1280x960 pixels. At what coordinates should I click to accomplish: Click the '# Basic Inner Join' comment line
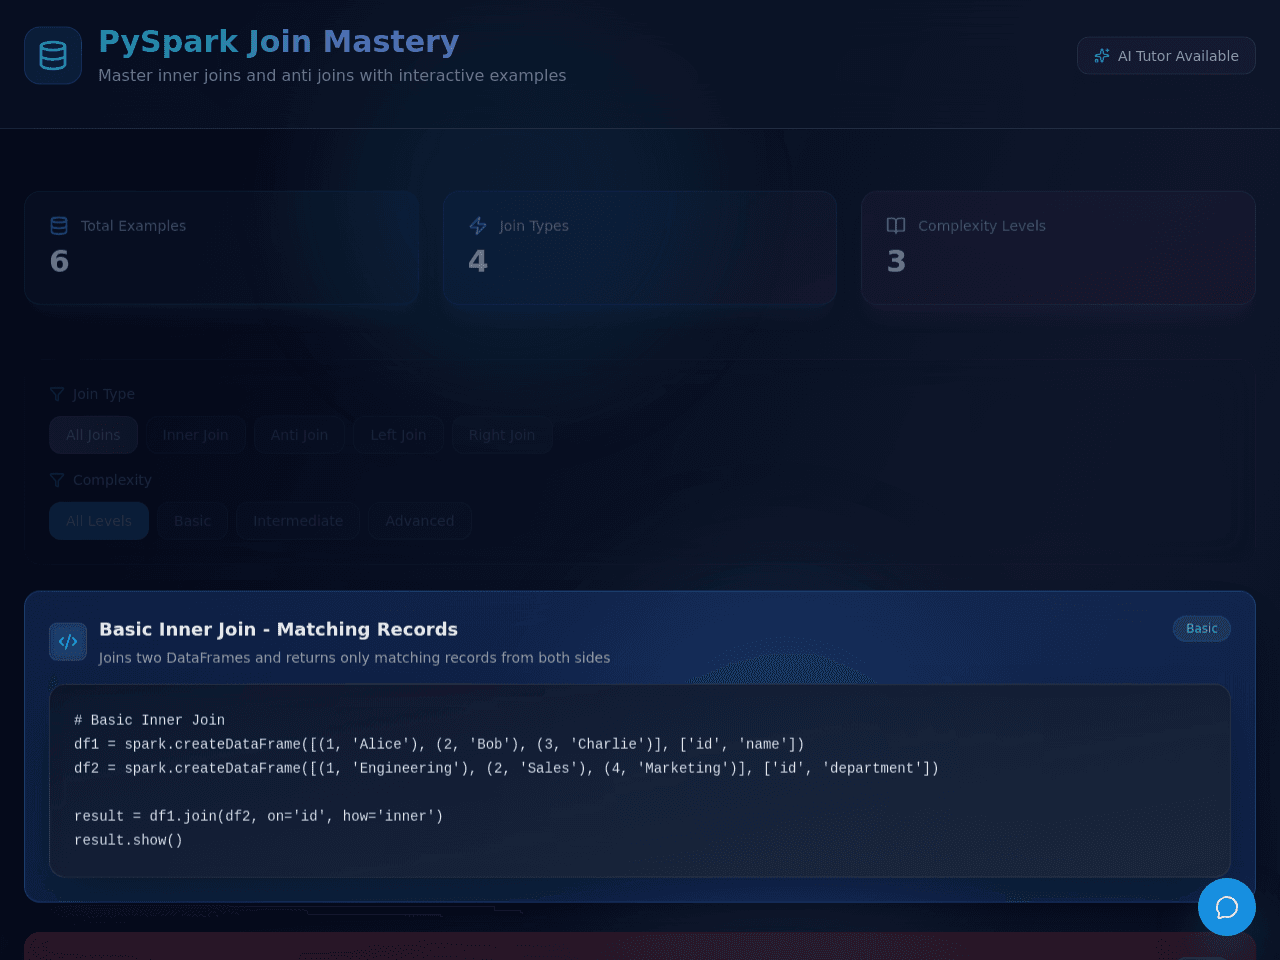[x=149, y=720]
